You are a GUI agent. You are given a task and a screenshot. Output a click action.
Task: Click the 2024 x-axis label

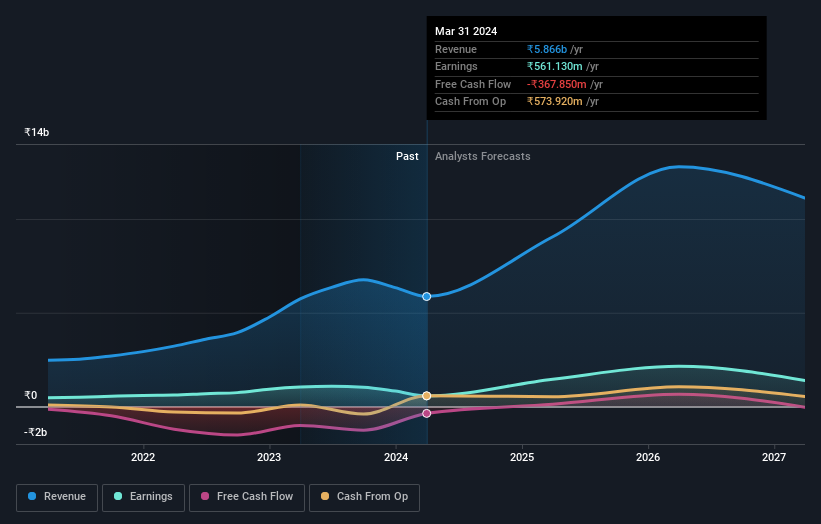pos(396,457)
